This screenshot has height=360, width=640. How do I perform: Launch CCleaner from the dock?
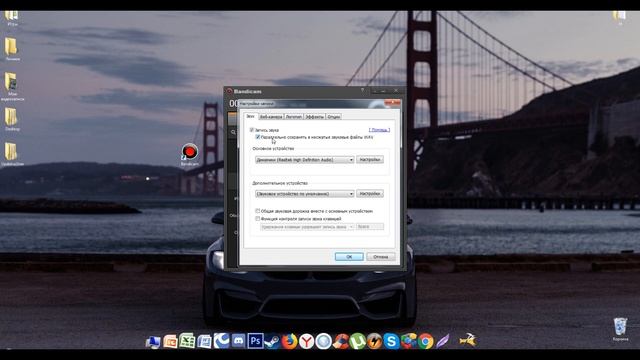tap(340, 341)
